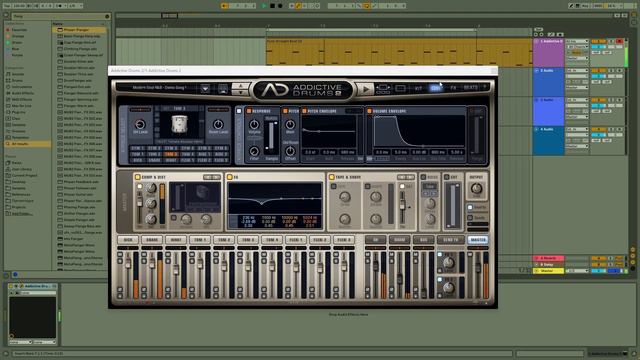
Task: Open the Addictive Drums preset dropdown arrow
Action: pyautogui.click(x=205, y=88)
